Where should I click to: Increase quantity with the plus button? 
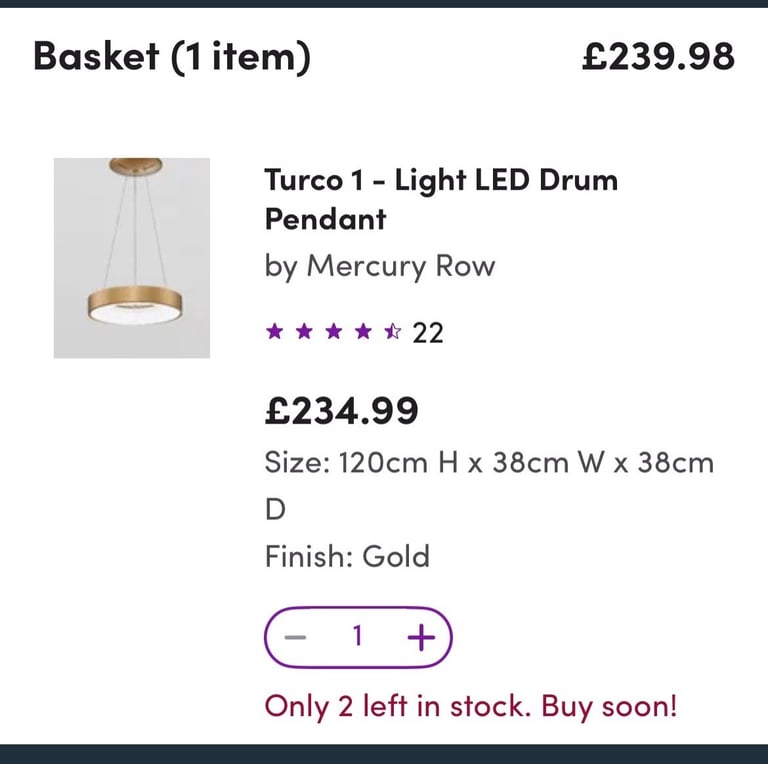click(421, 637)
